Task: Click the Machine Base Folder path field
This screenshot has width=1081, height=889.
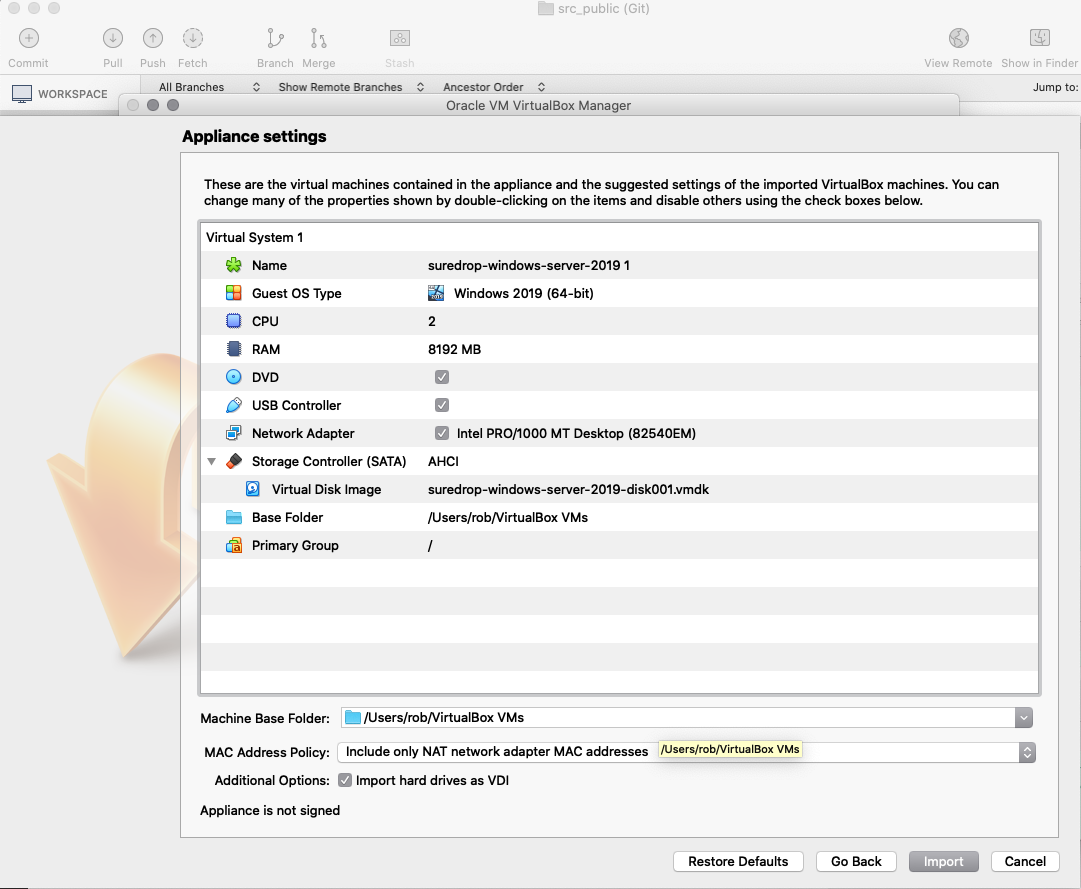Action: pos(678,717)
